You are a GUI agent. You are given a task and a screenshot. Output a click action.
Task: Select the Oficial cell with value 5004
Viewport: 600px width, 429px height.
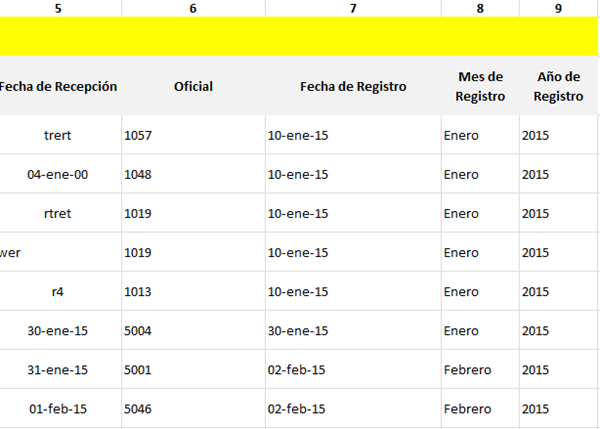pos(193,331)
